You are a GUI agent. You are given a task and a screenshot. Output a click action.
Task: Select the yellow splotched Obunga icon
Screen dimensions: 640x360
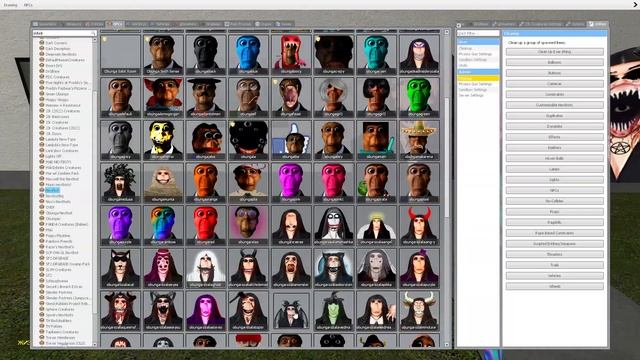tap(163, 140)
